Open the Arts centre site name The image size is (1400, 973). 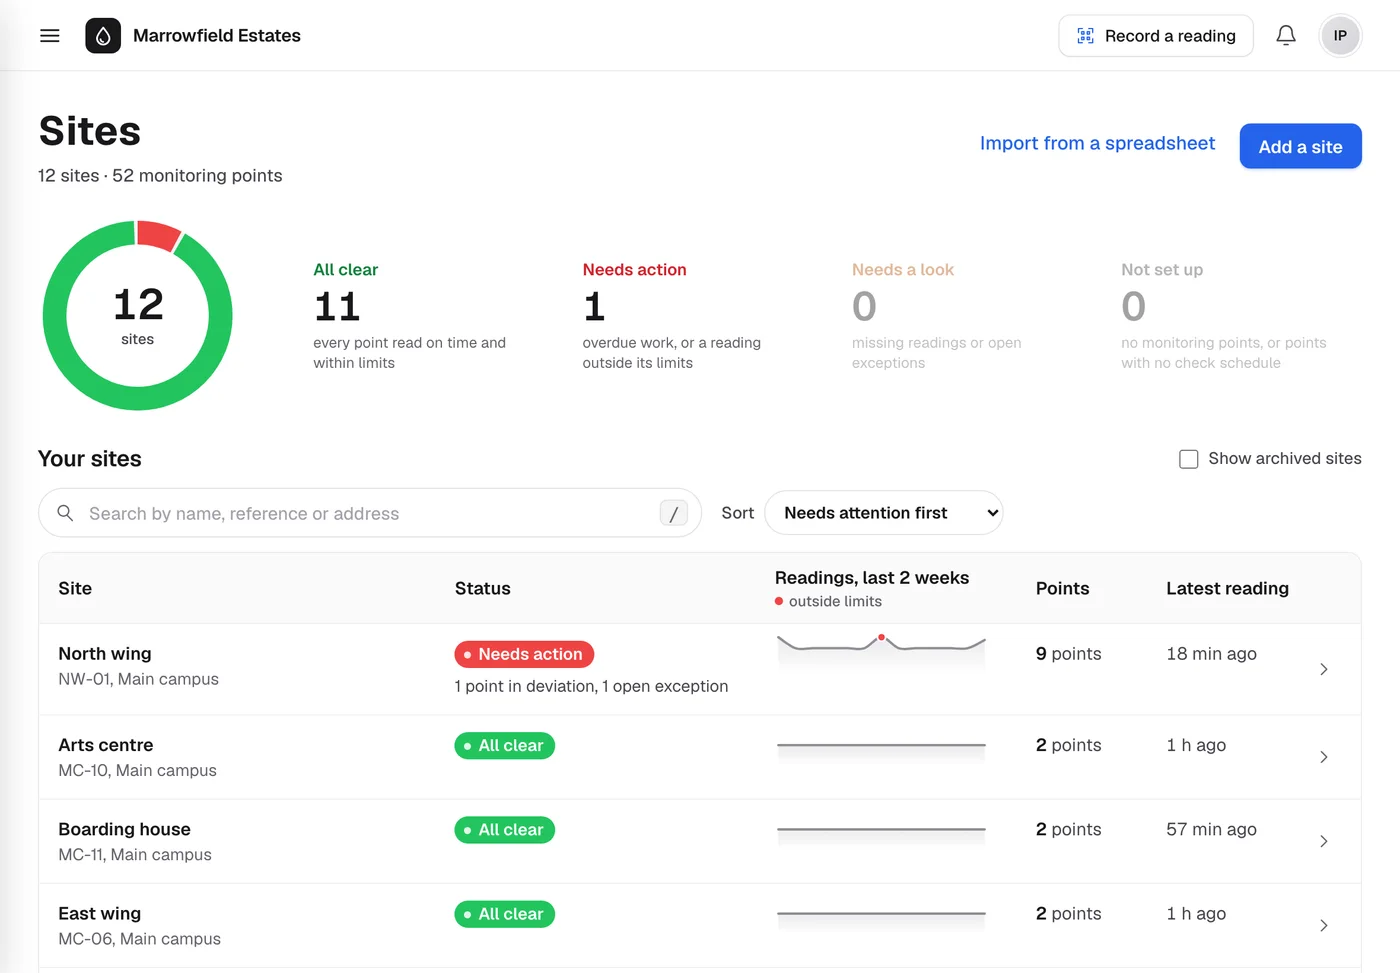[x=106, y=745]
